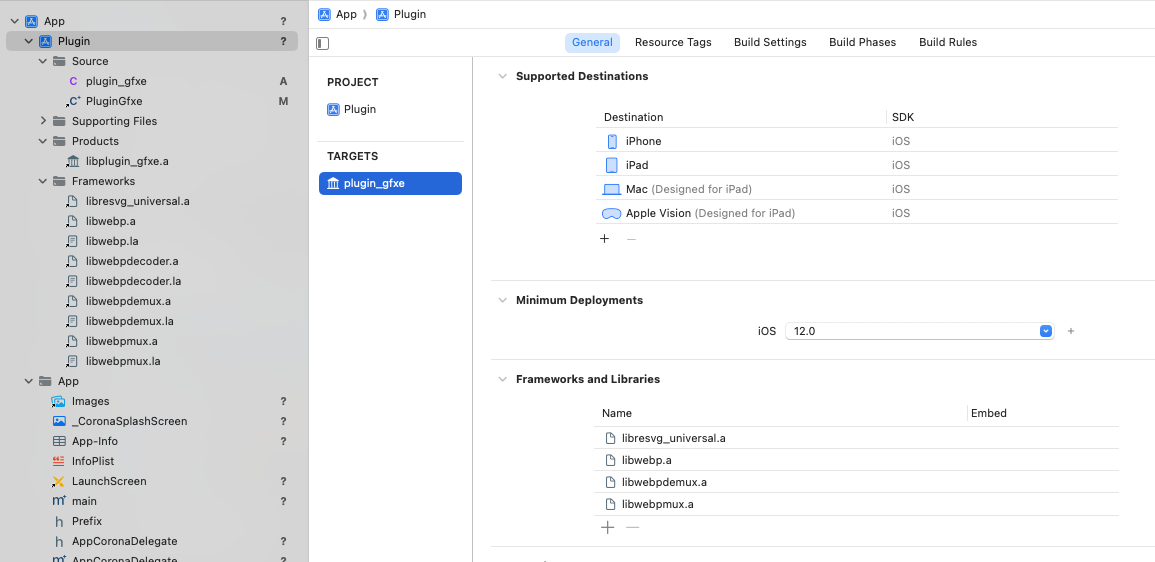This screenshot has width=1155, height=562.
Task: Click libwebp.la file icon in navigator
Action: pos(72,241)
